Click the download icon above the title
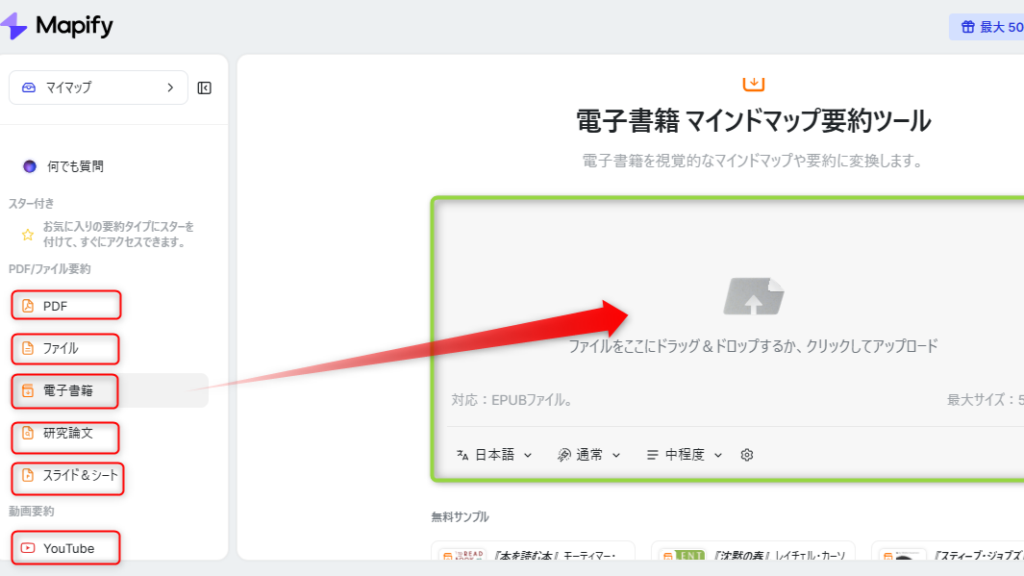The width and height of the screenshot is (1024, 576). 753,83
